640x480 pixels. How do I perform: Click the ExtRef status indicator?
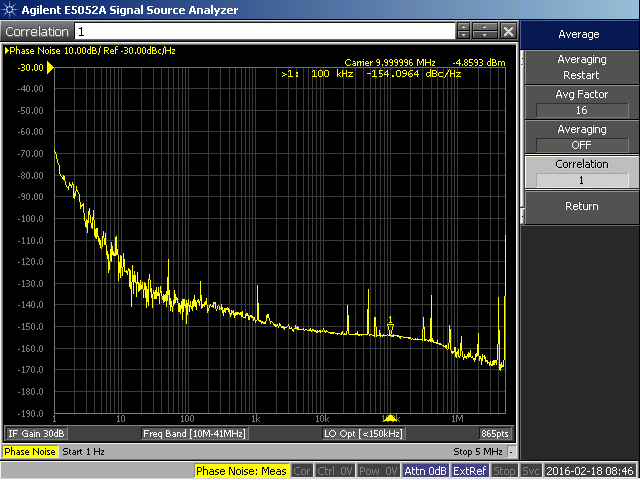coord(470,471)
